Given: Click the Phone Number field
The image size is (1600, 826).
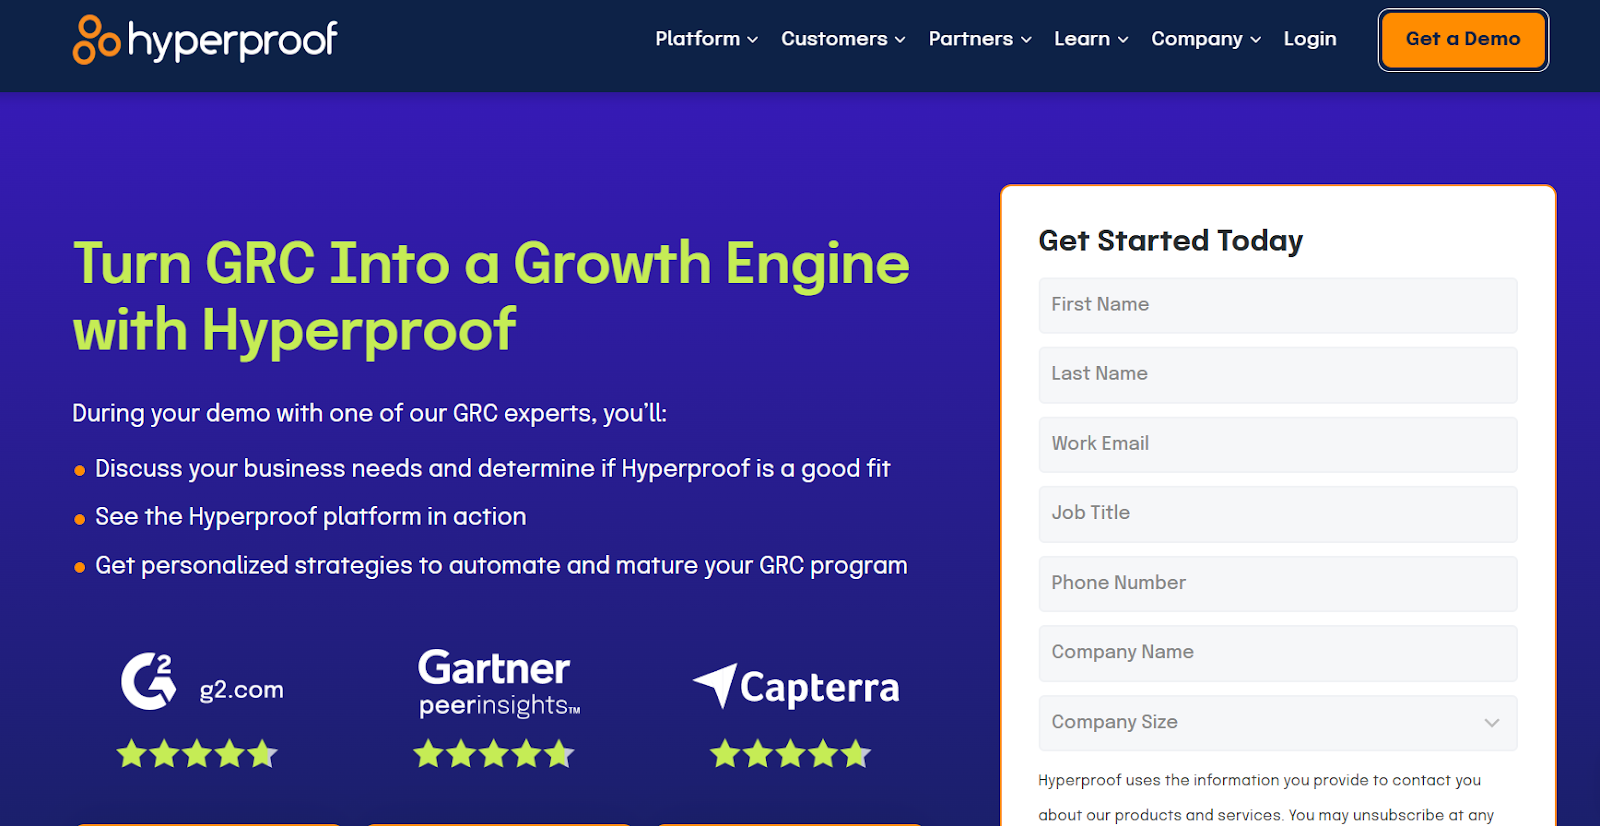Looking at the screenshot, I should coord(1278,583).
